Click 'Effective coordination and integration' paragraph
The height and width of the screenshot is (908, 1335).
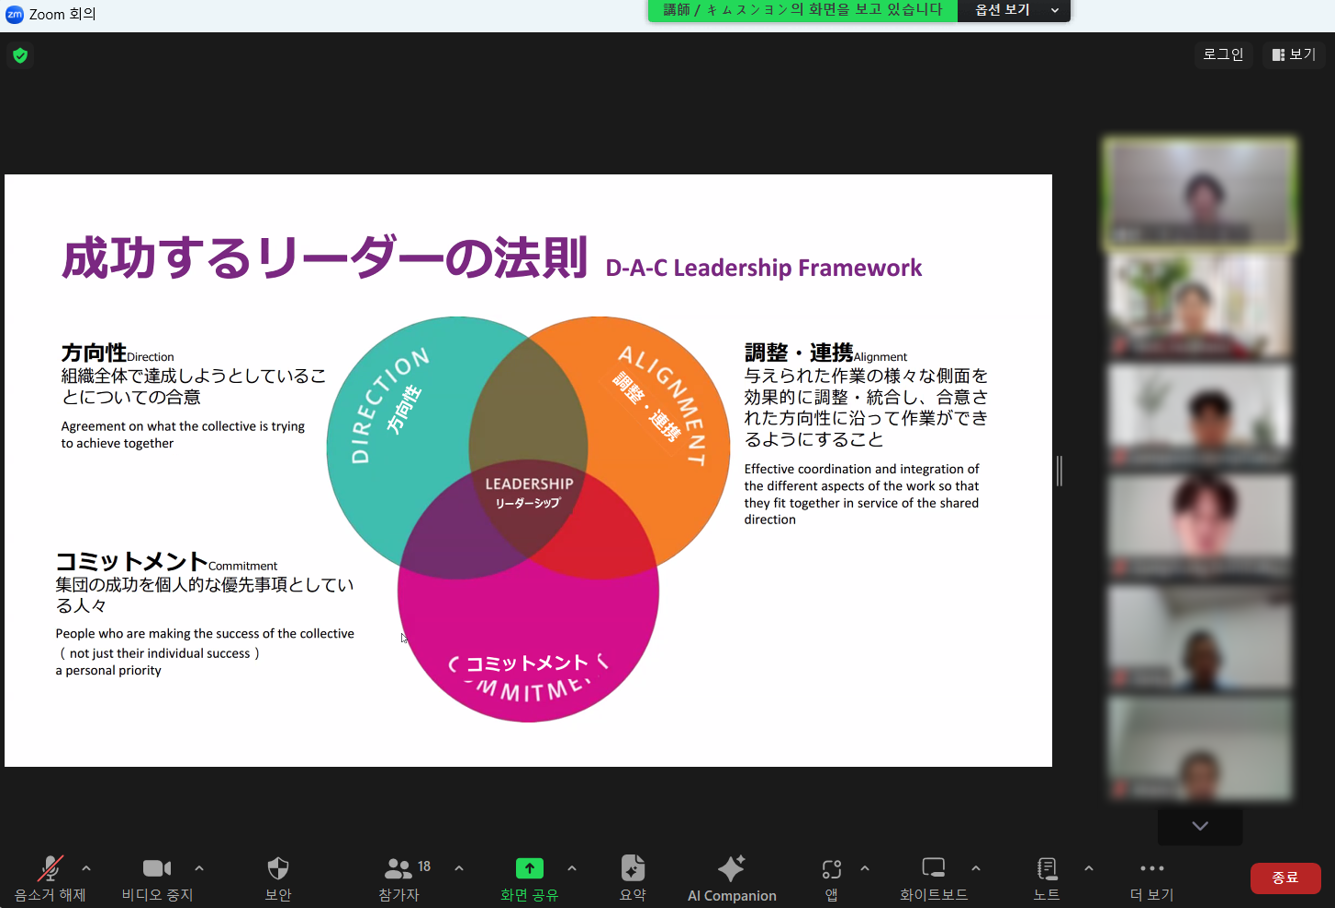(862, 494)
